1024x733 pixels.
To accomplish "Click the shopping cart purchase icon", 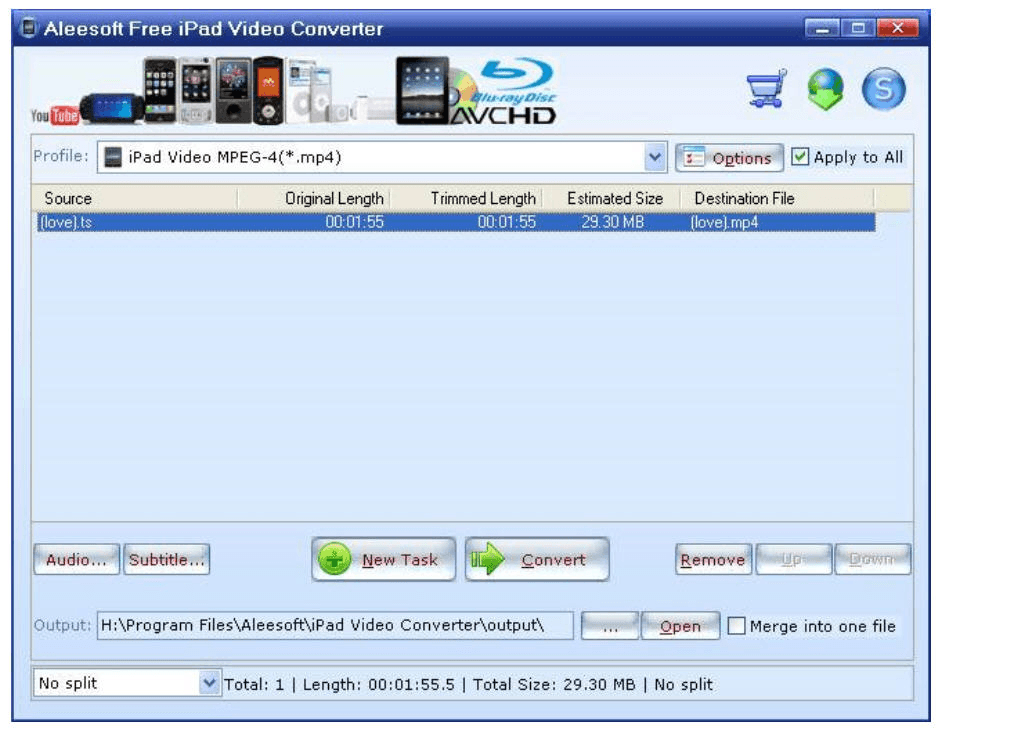I will click(766, 90).
